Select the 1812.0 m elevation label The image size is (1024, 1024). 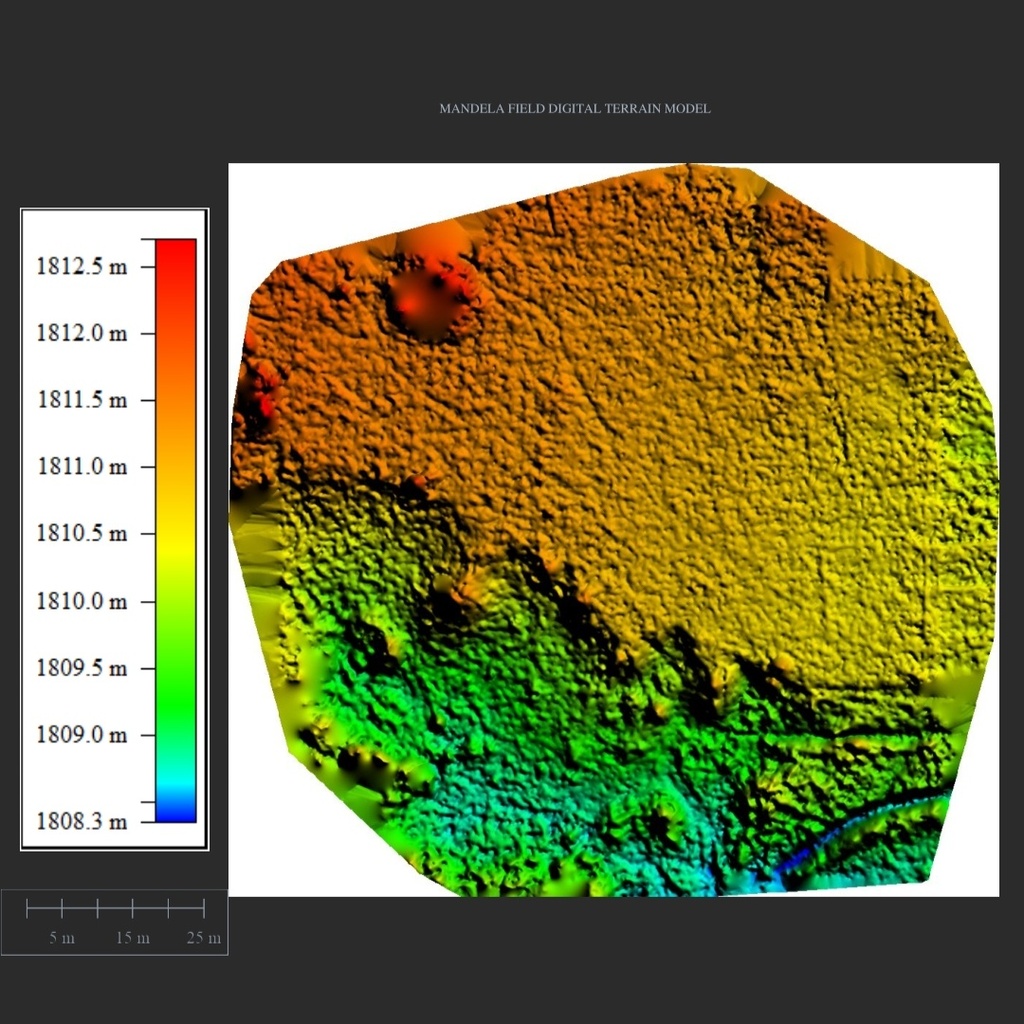click(x=82, y=333)
